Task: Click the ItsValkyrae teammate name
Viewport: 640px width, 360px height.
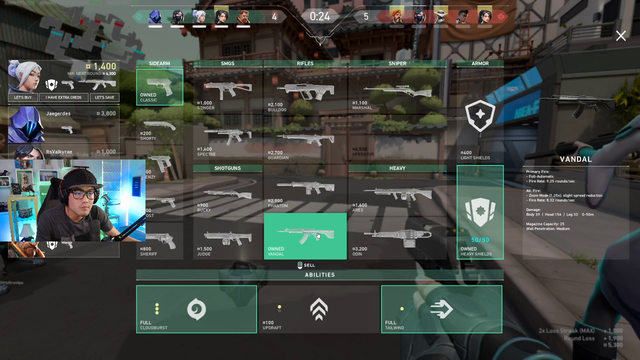Action: [x=59, y=152]
